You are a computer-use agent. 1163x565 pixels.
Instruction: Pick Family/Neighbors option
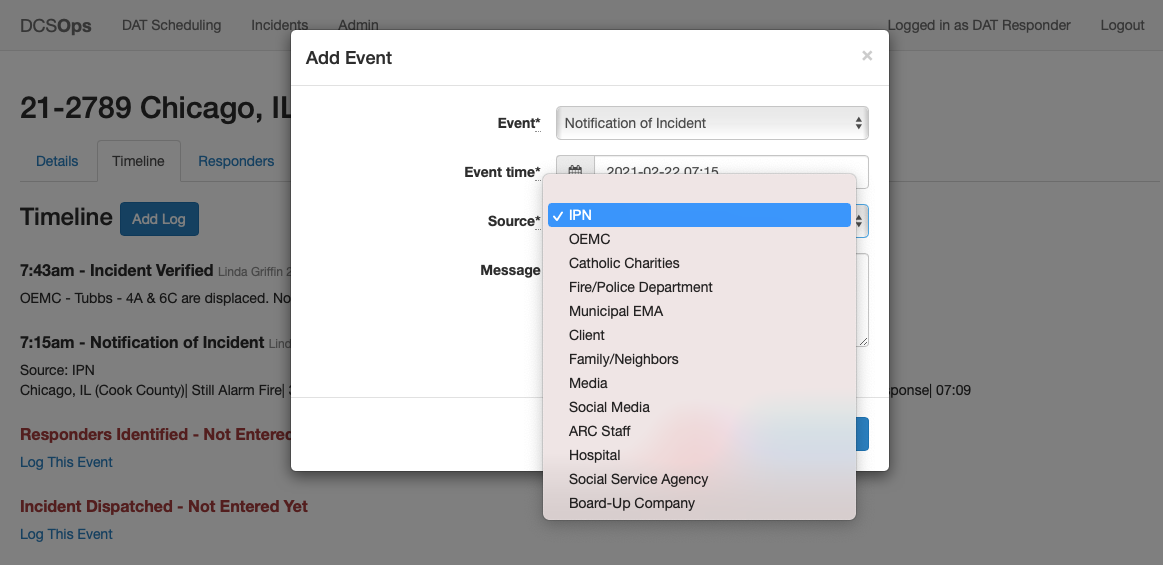699,359
